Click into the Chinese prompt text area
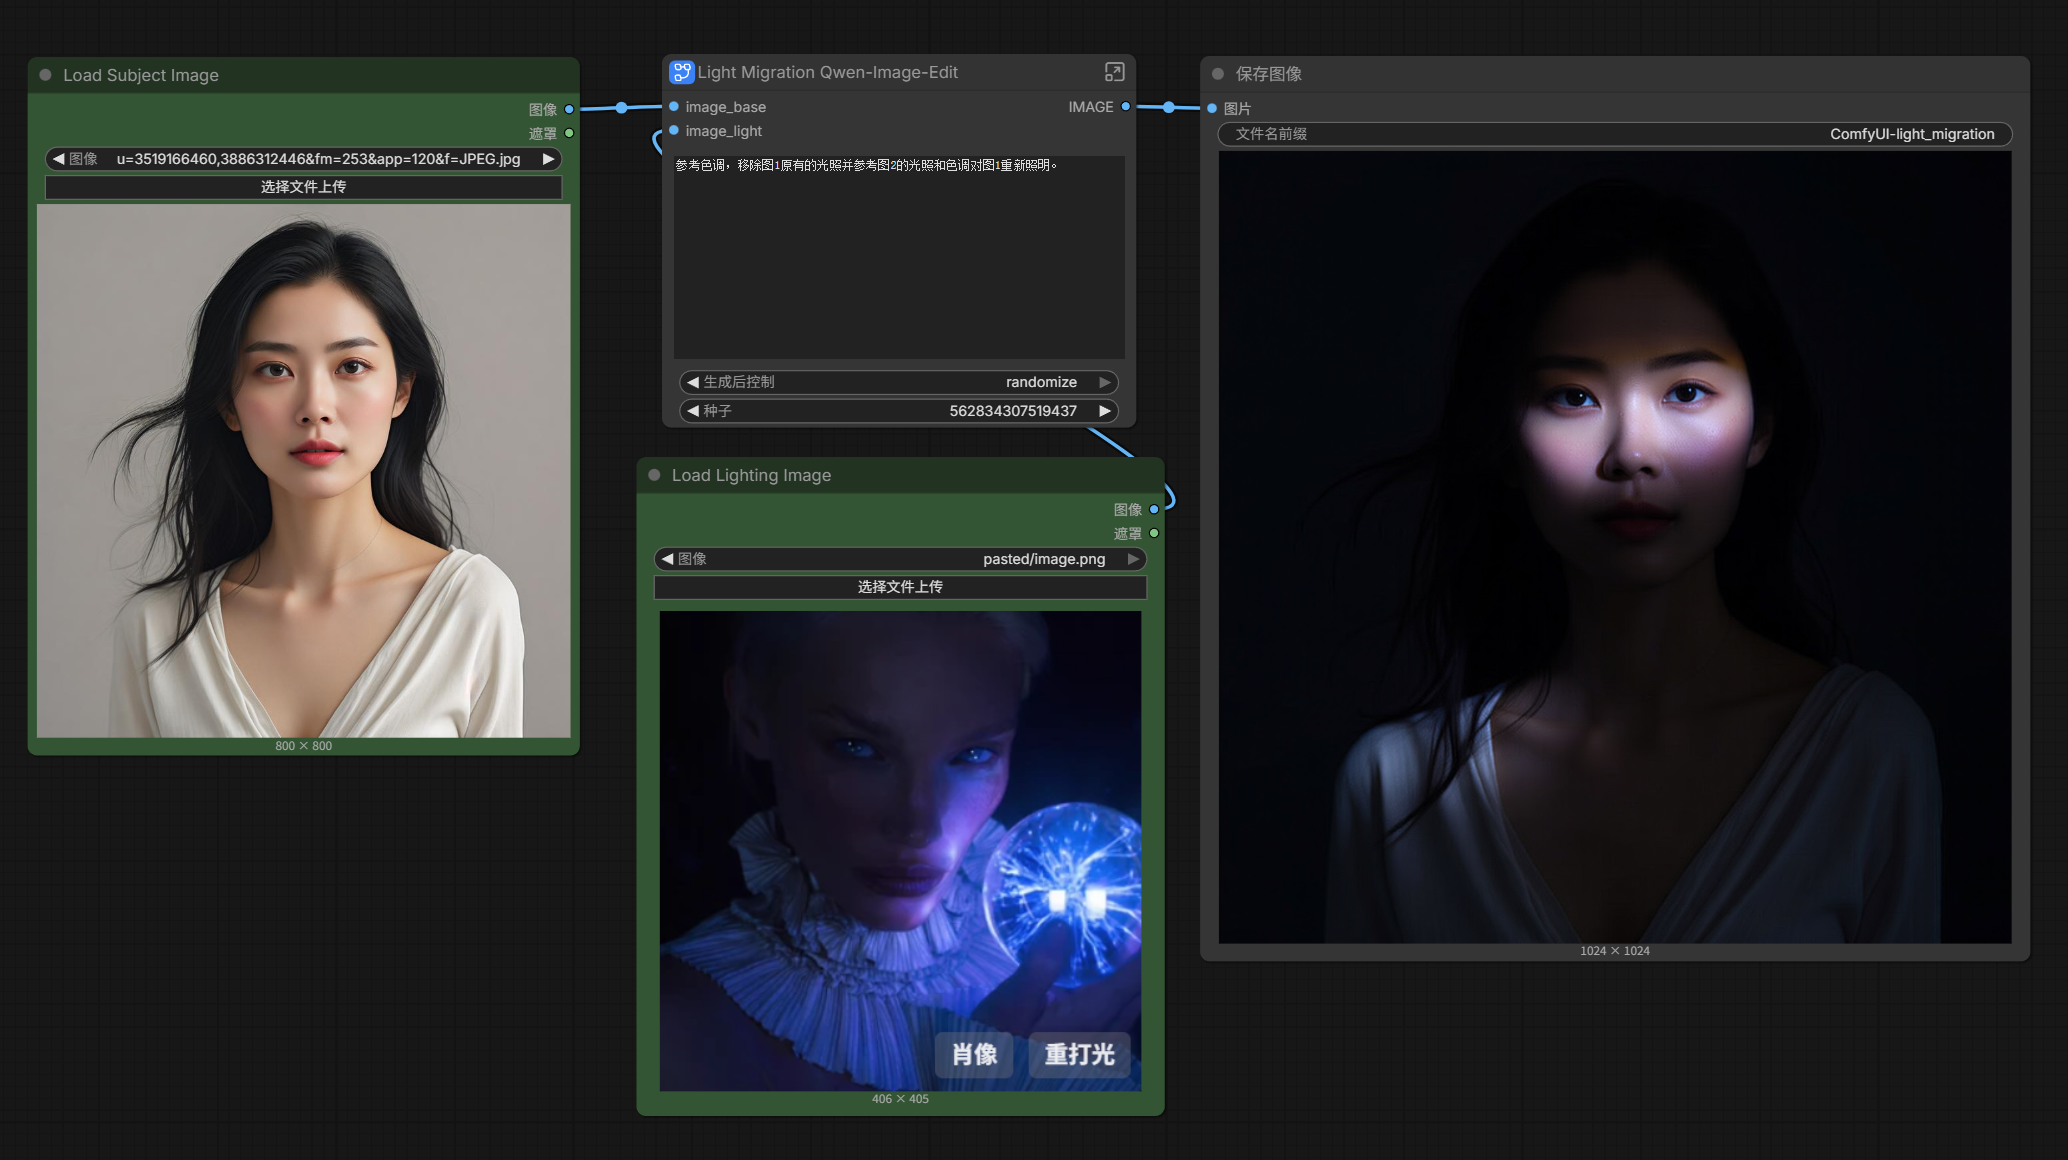 [898, 257]
